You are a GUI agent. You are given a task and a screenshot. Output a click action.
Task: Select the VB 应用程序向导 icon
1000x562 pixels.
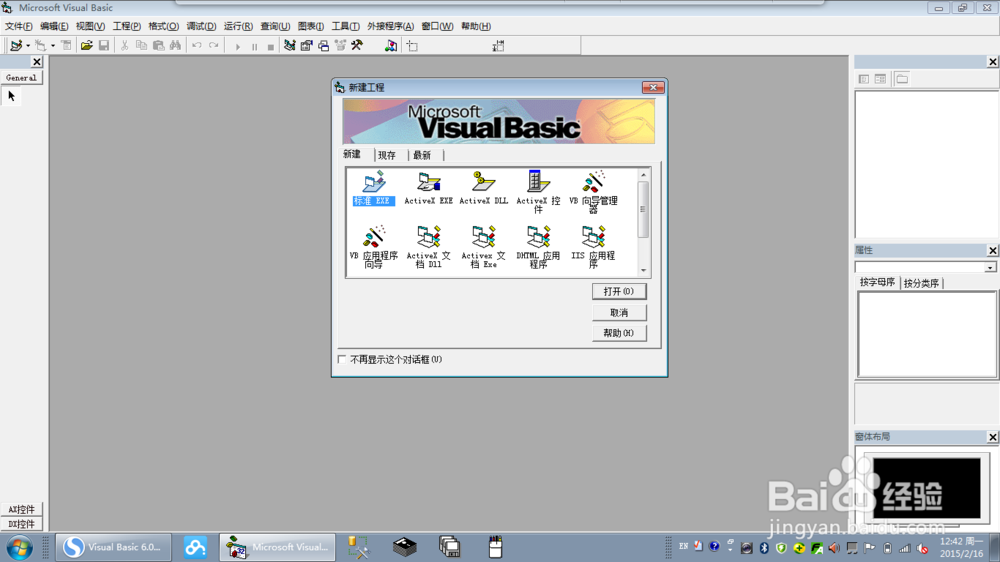coord(374,246)
